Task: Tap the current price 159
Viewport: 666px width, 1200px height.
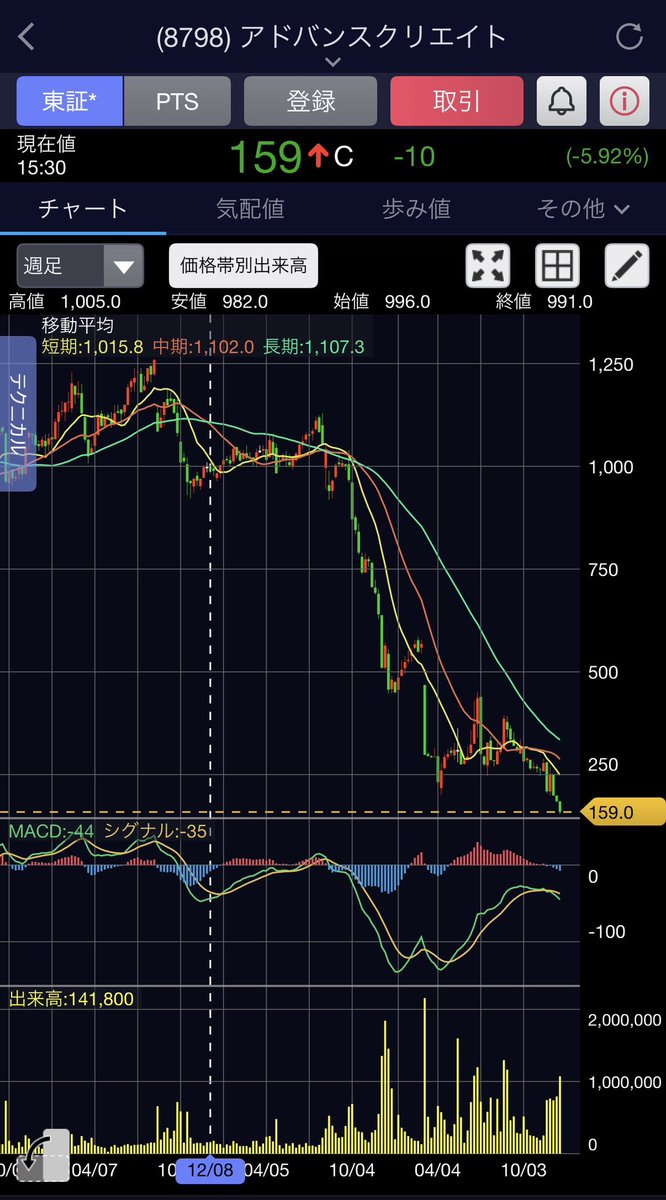Action: (x=266, y=157)
